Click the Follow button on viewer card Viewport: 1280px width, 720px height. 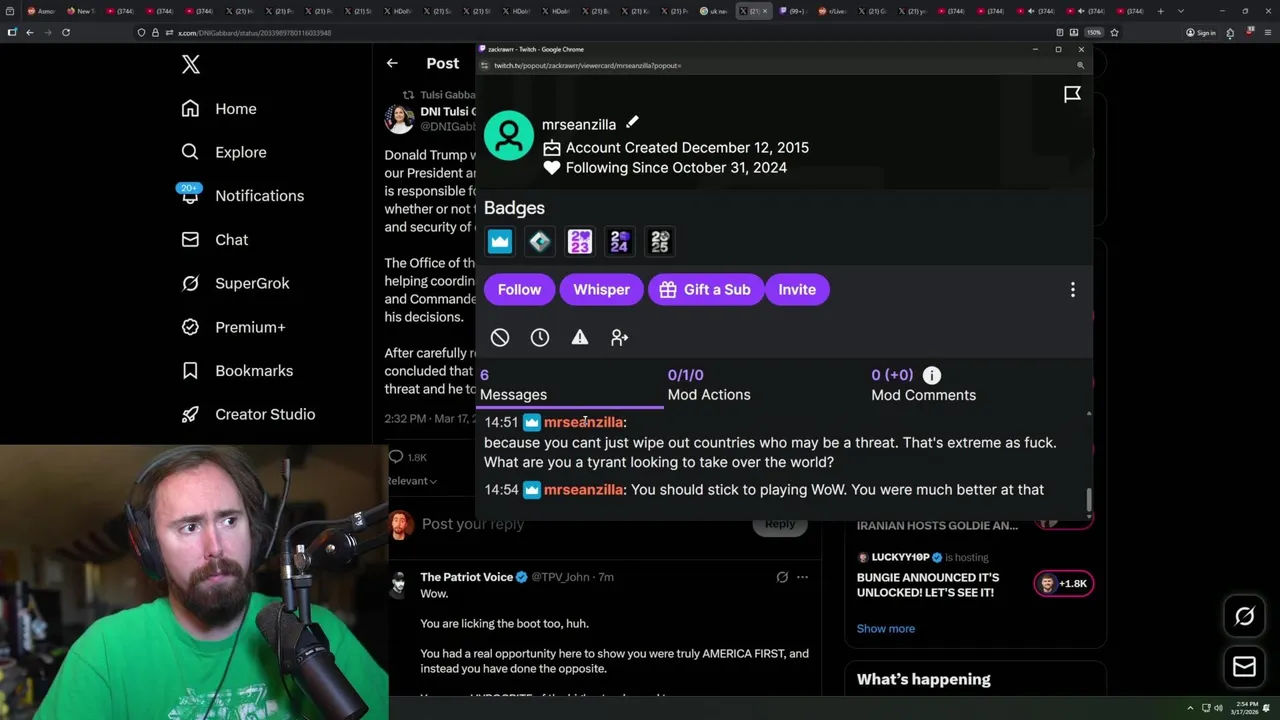click(x=519, y=290)
